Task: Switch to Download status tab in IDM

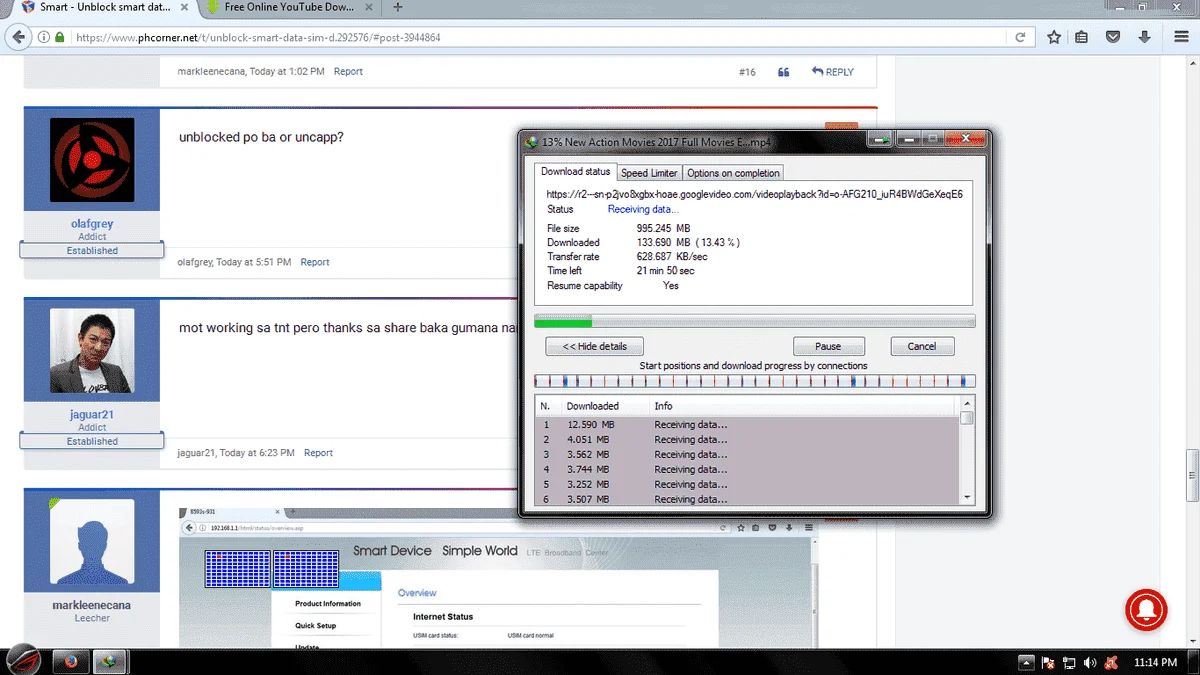Action: click(575, 172)
